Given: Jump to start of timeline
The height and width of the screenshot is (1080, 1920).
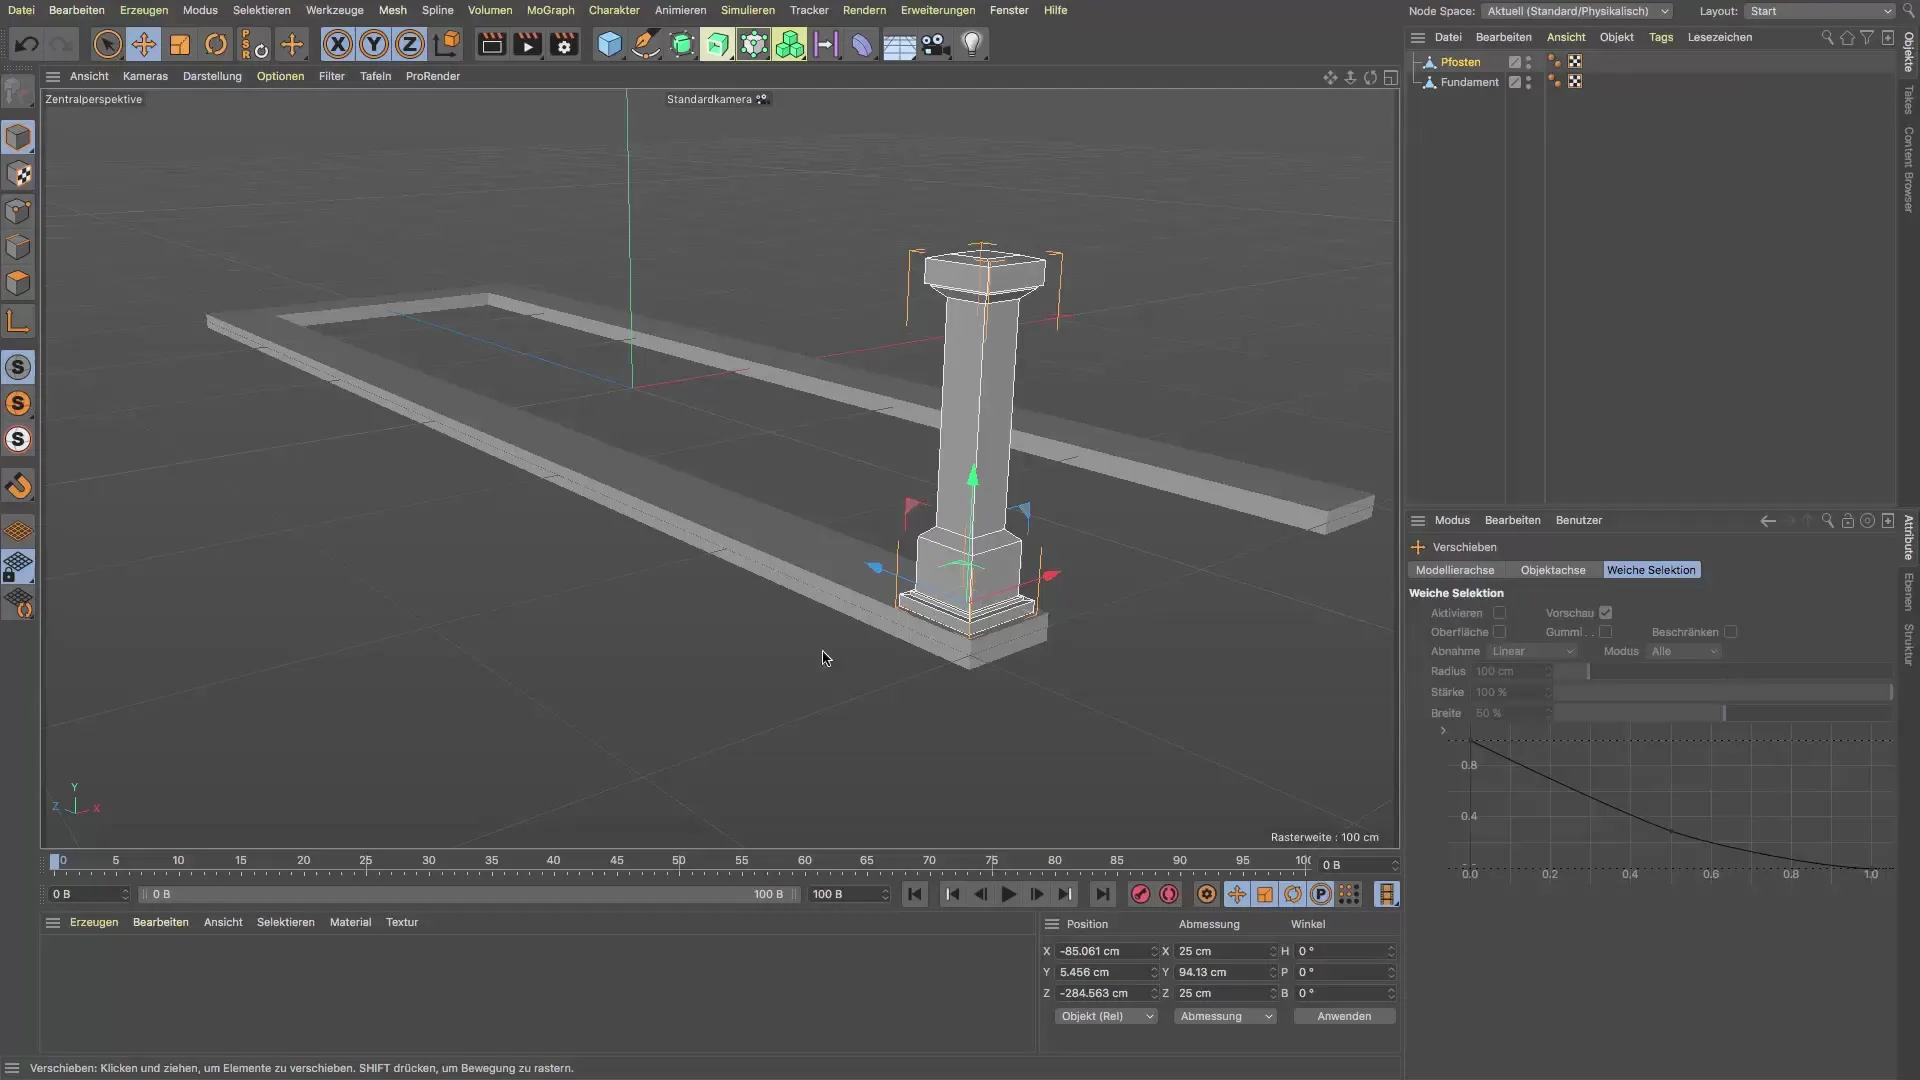Looking at the screenshot, I should [915, 894].
